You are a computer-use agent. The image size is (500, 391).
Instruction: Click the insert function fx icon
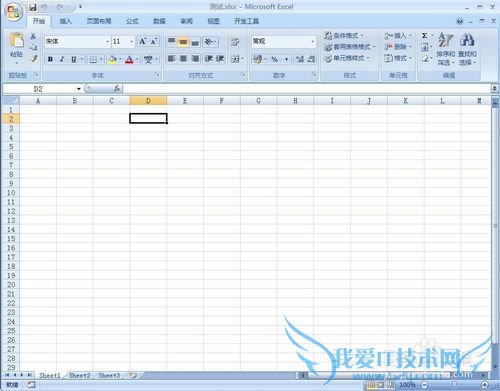pos(117,88)
